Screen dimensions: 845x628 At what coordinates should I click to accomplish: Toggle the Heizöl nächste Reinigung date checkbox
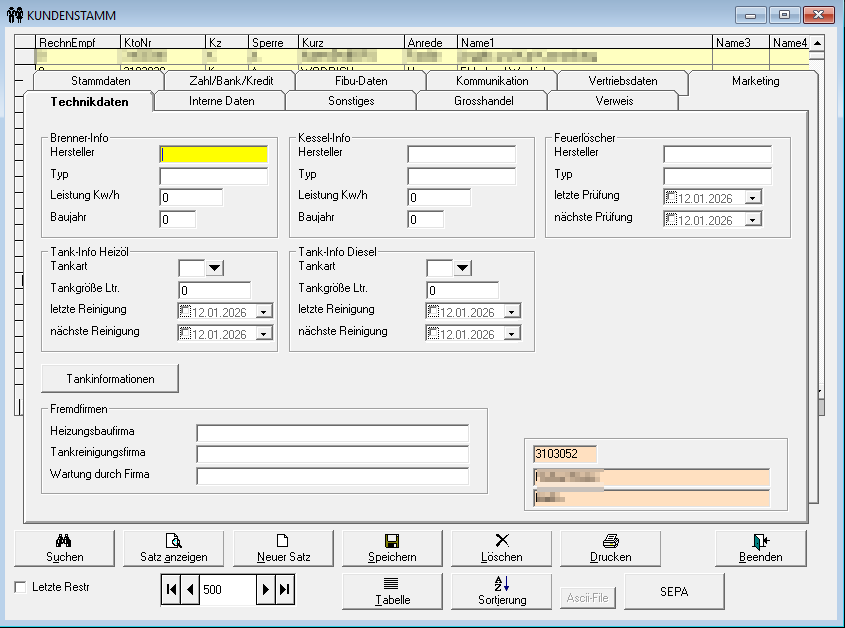(184, 334)
